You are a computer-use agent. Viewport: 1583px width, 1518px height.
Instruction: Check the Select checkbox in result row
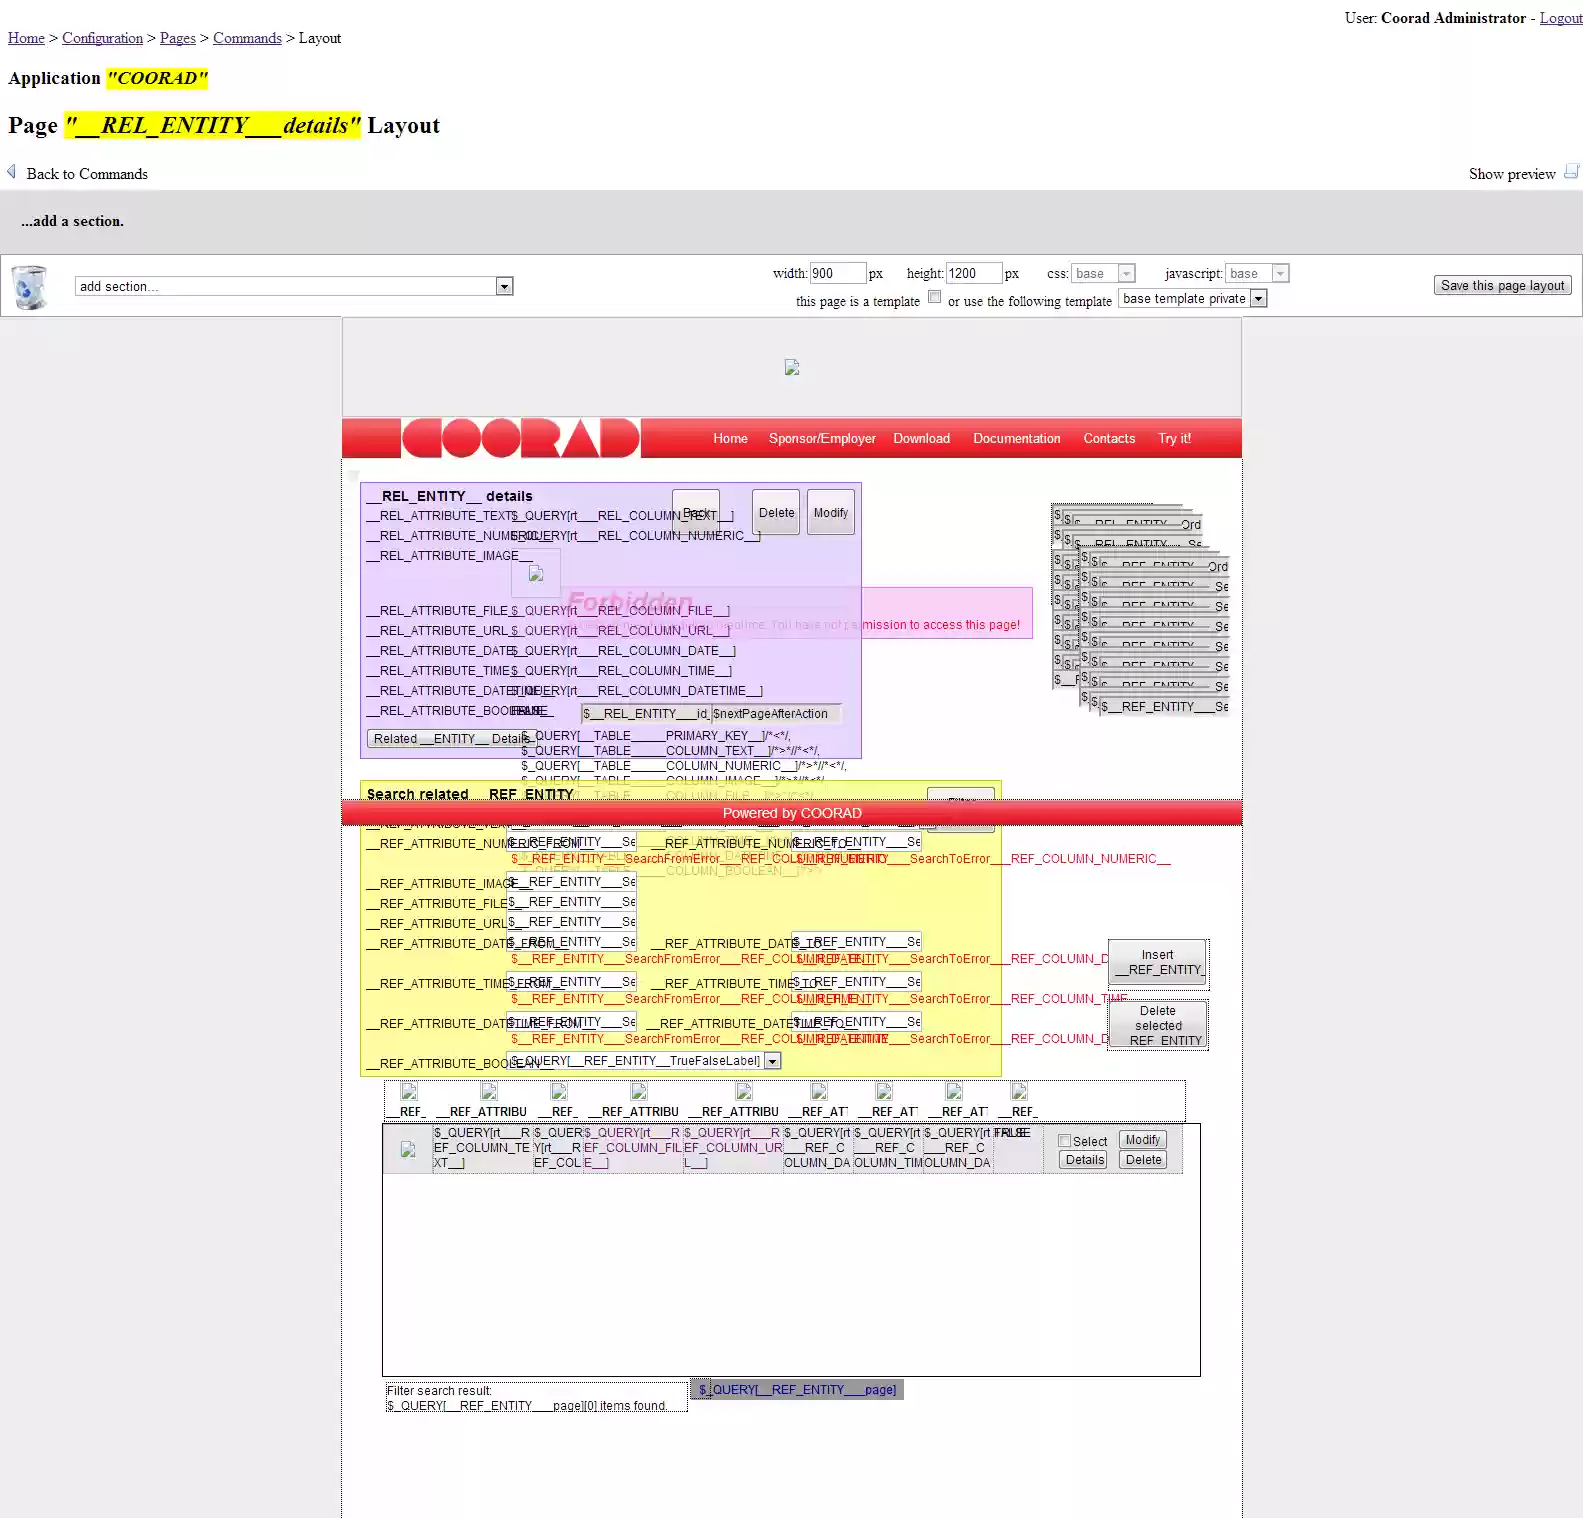[1064, 1141]
